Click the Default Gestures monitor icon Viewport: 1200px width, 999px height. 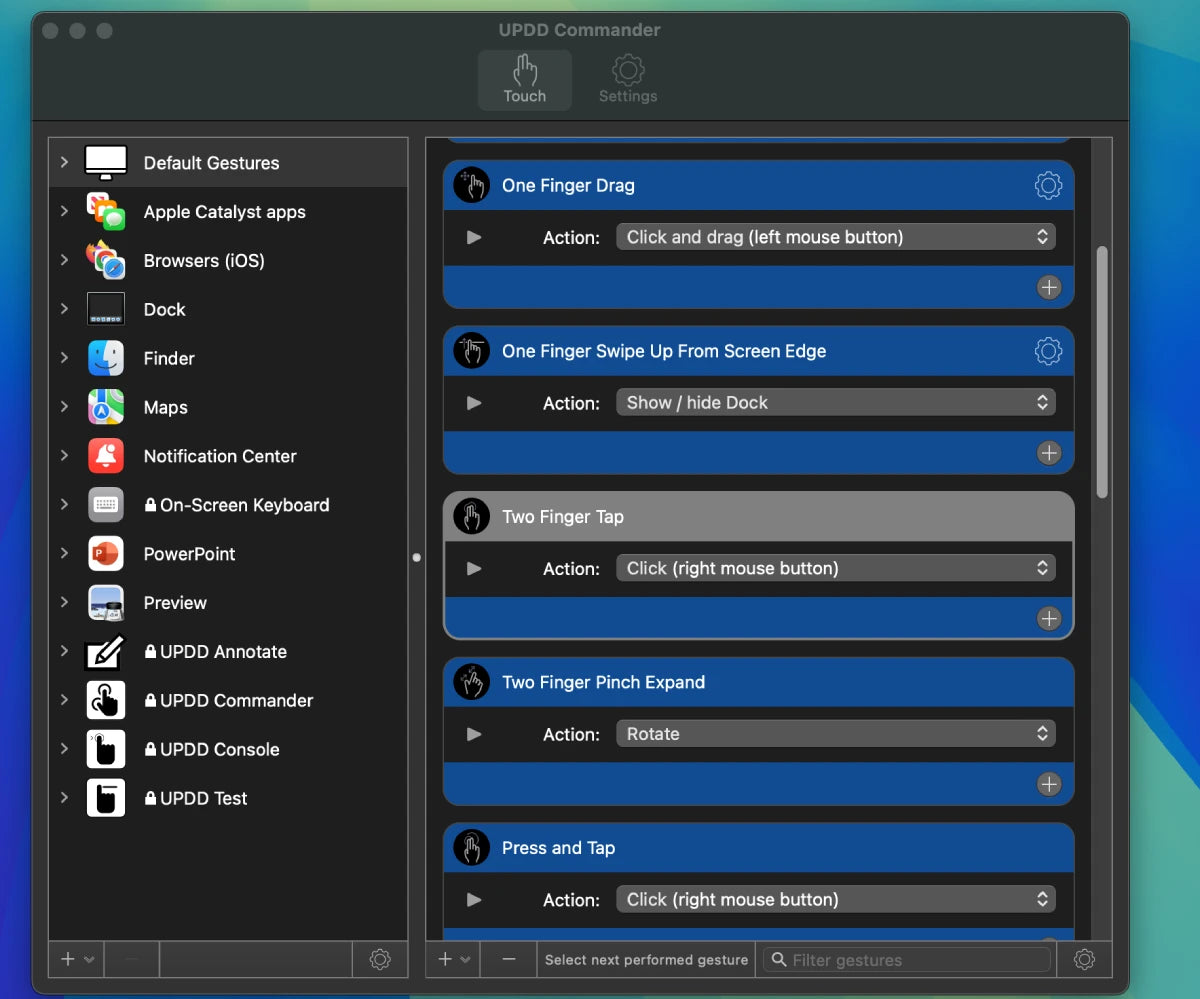pos(106,162)
